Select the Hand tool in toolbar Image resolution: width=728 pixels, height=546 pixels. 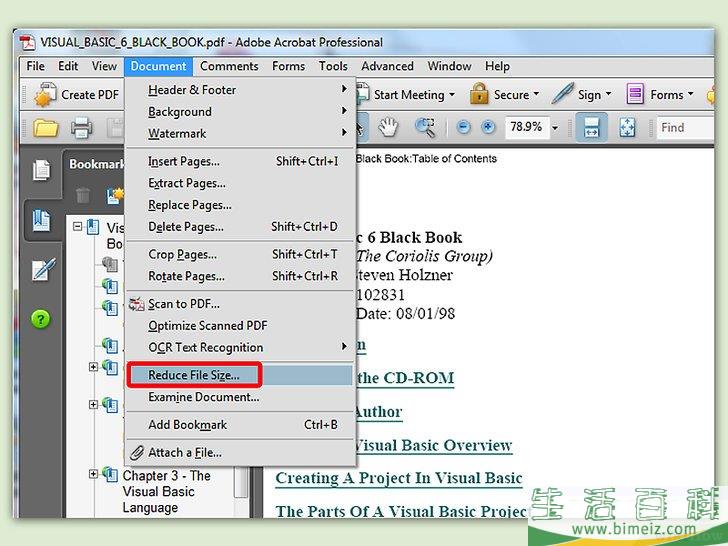(388, 127)
